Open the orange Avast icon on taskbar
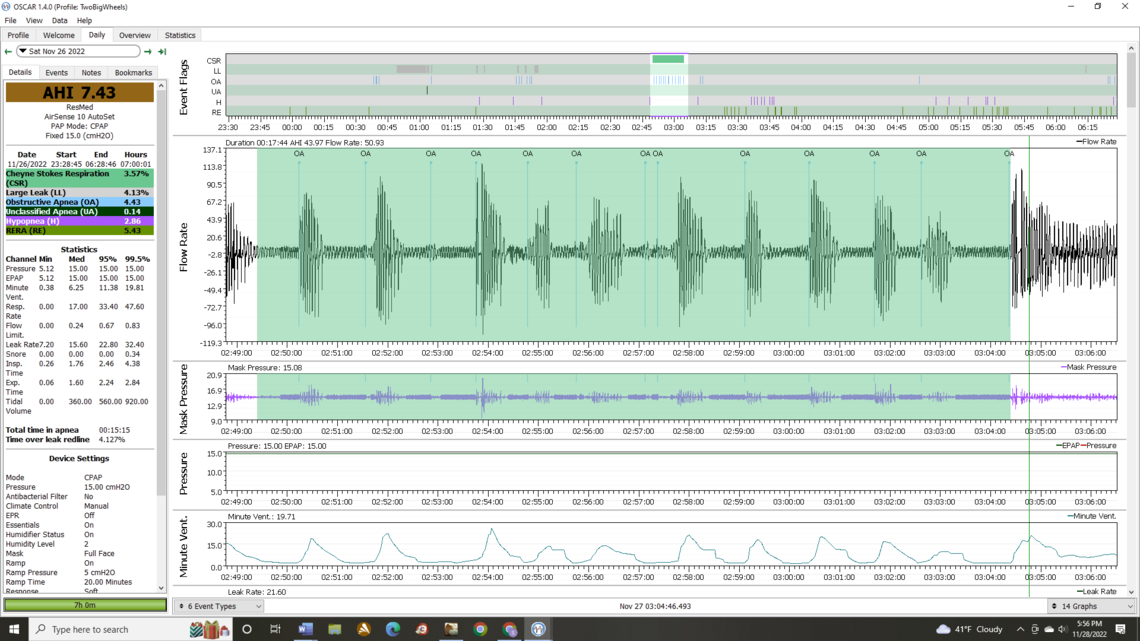1140x641 pixels. [x=364, y=629]
